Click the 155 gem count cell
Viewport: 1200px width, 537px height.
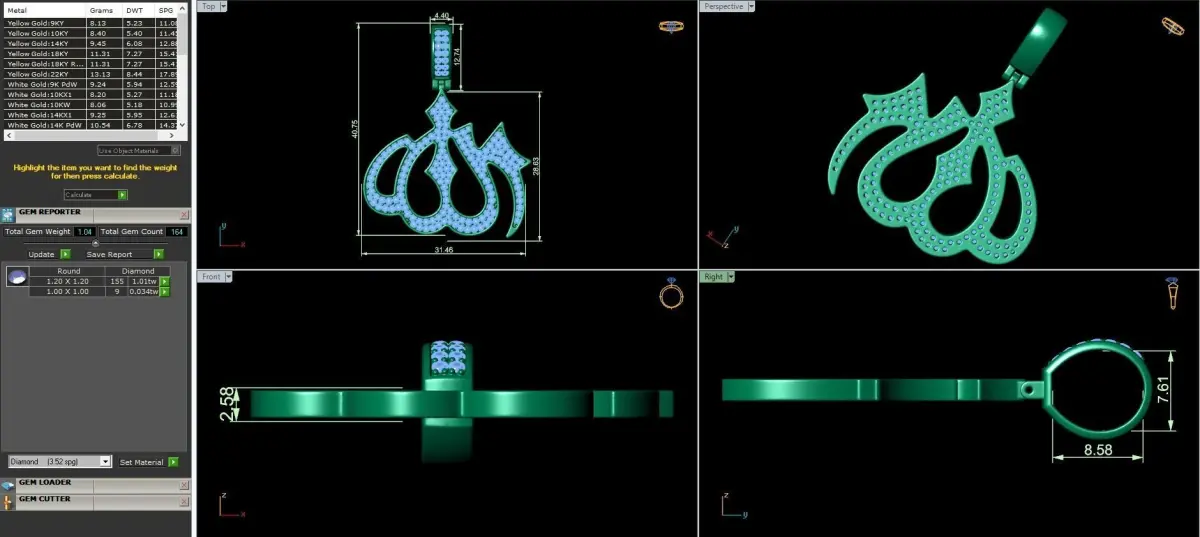(x=117, y=281)
